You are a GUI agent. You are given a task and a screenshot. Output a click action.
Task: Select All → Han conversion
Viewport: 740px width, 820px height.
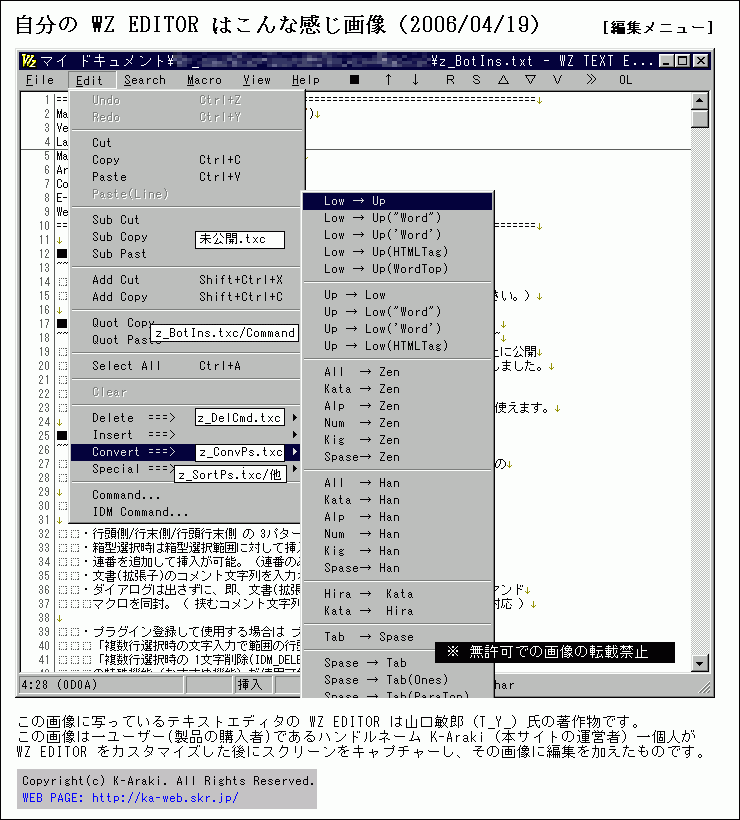tap(397, 483)
